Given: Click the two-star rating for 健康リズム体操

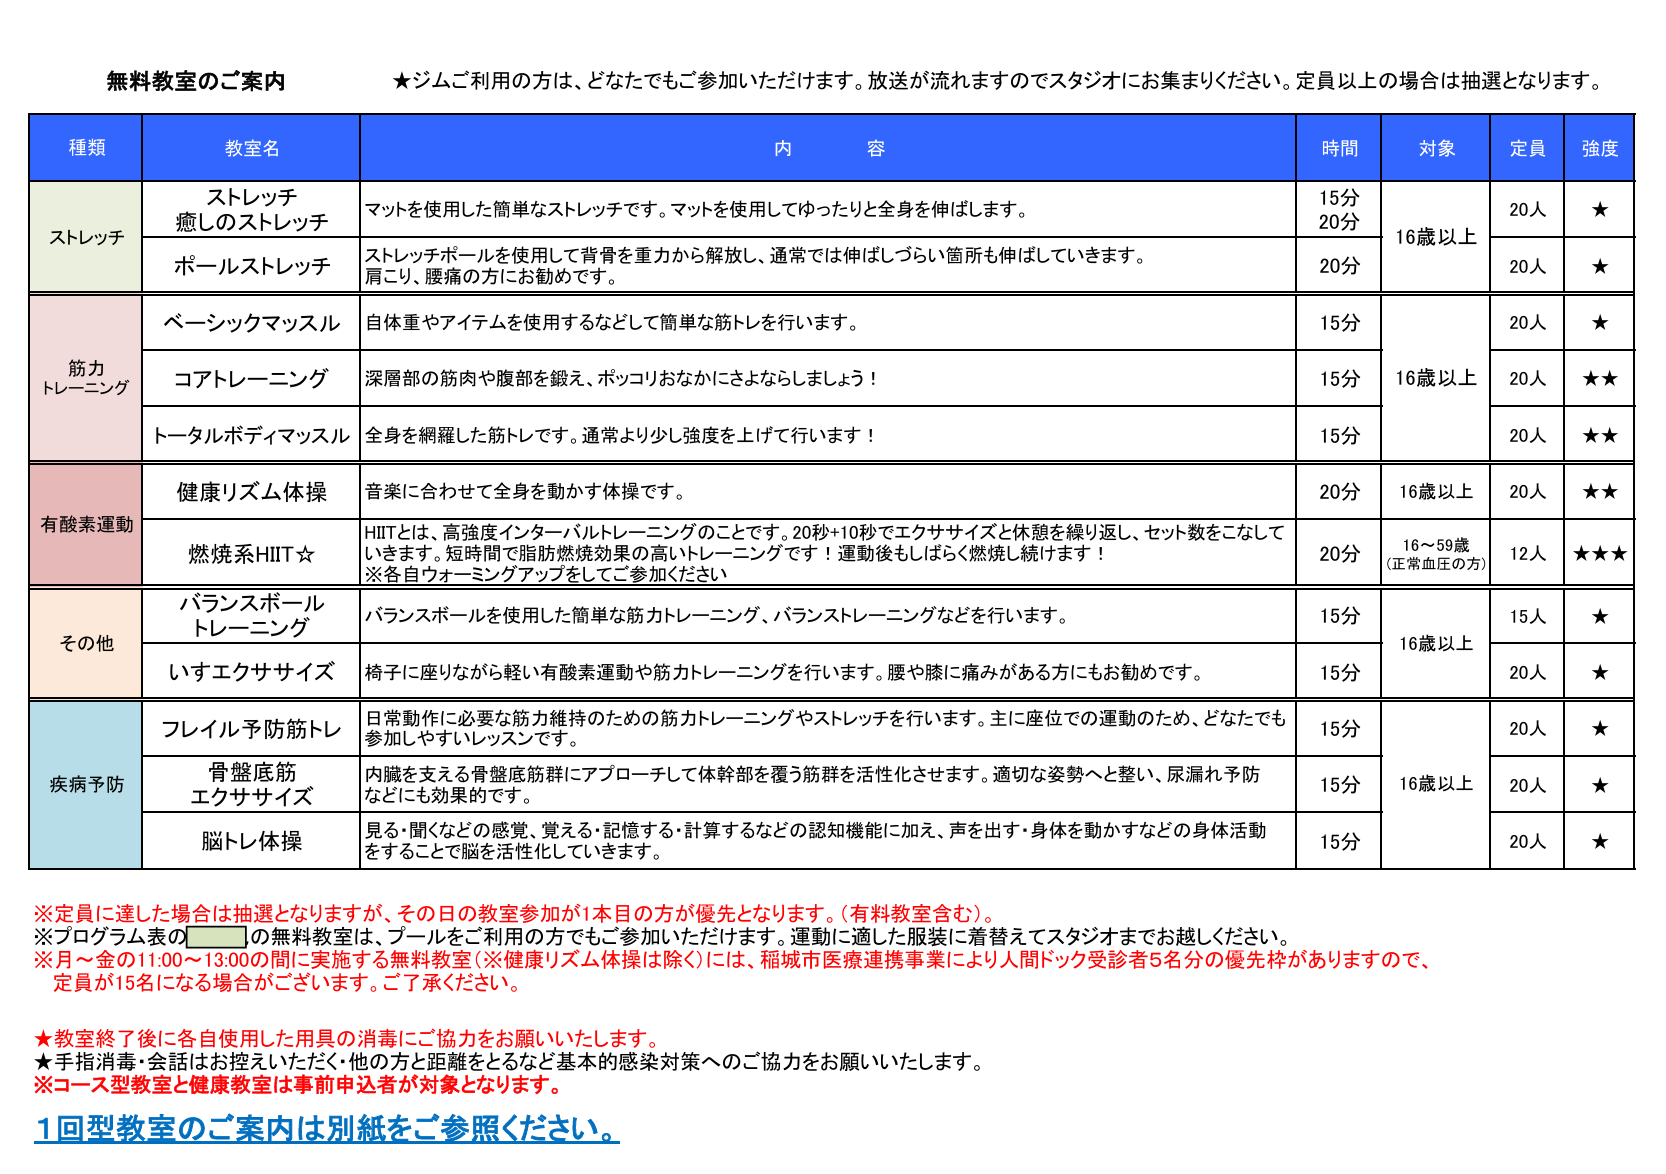Looking at the screenshot, I should (x=1599, y=492).
